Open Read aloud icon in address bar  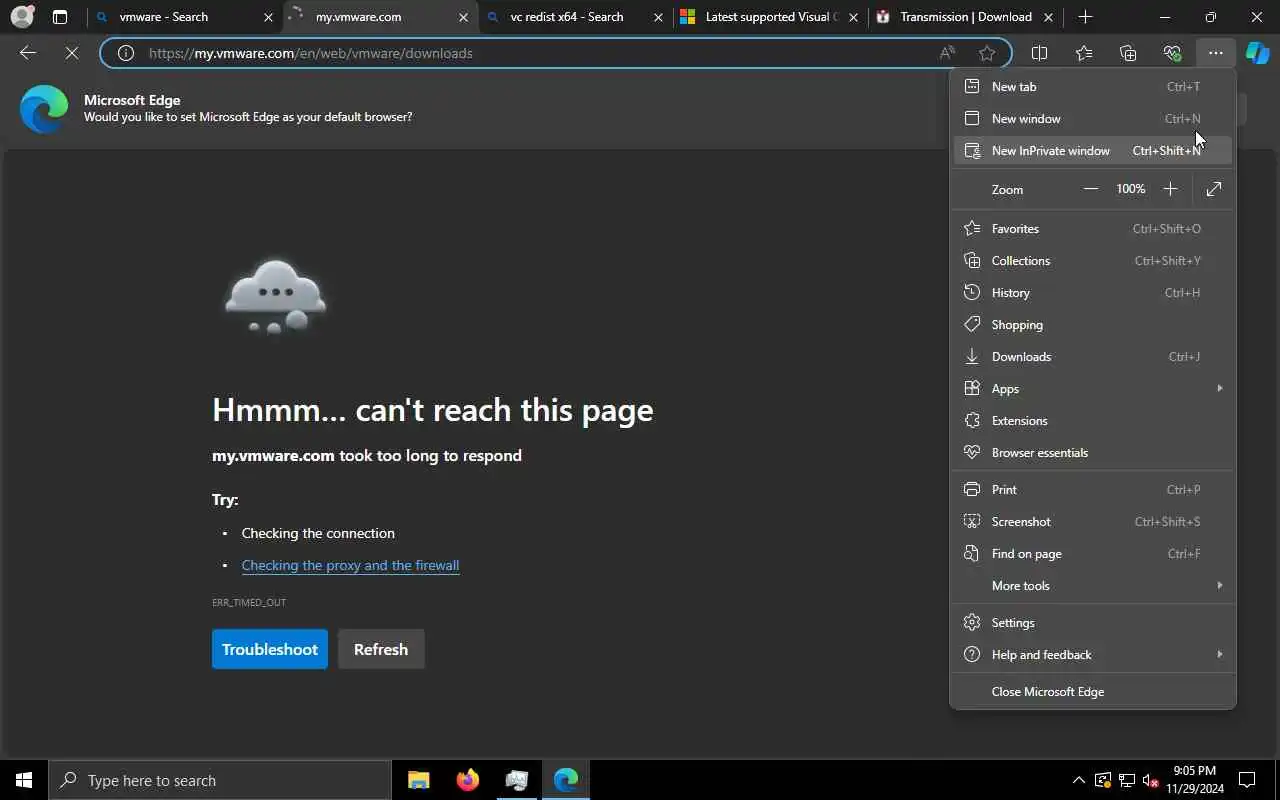point(947,53)
